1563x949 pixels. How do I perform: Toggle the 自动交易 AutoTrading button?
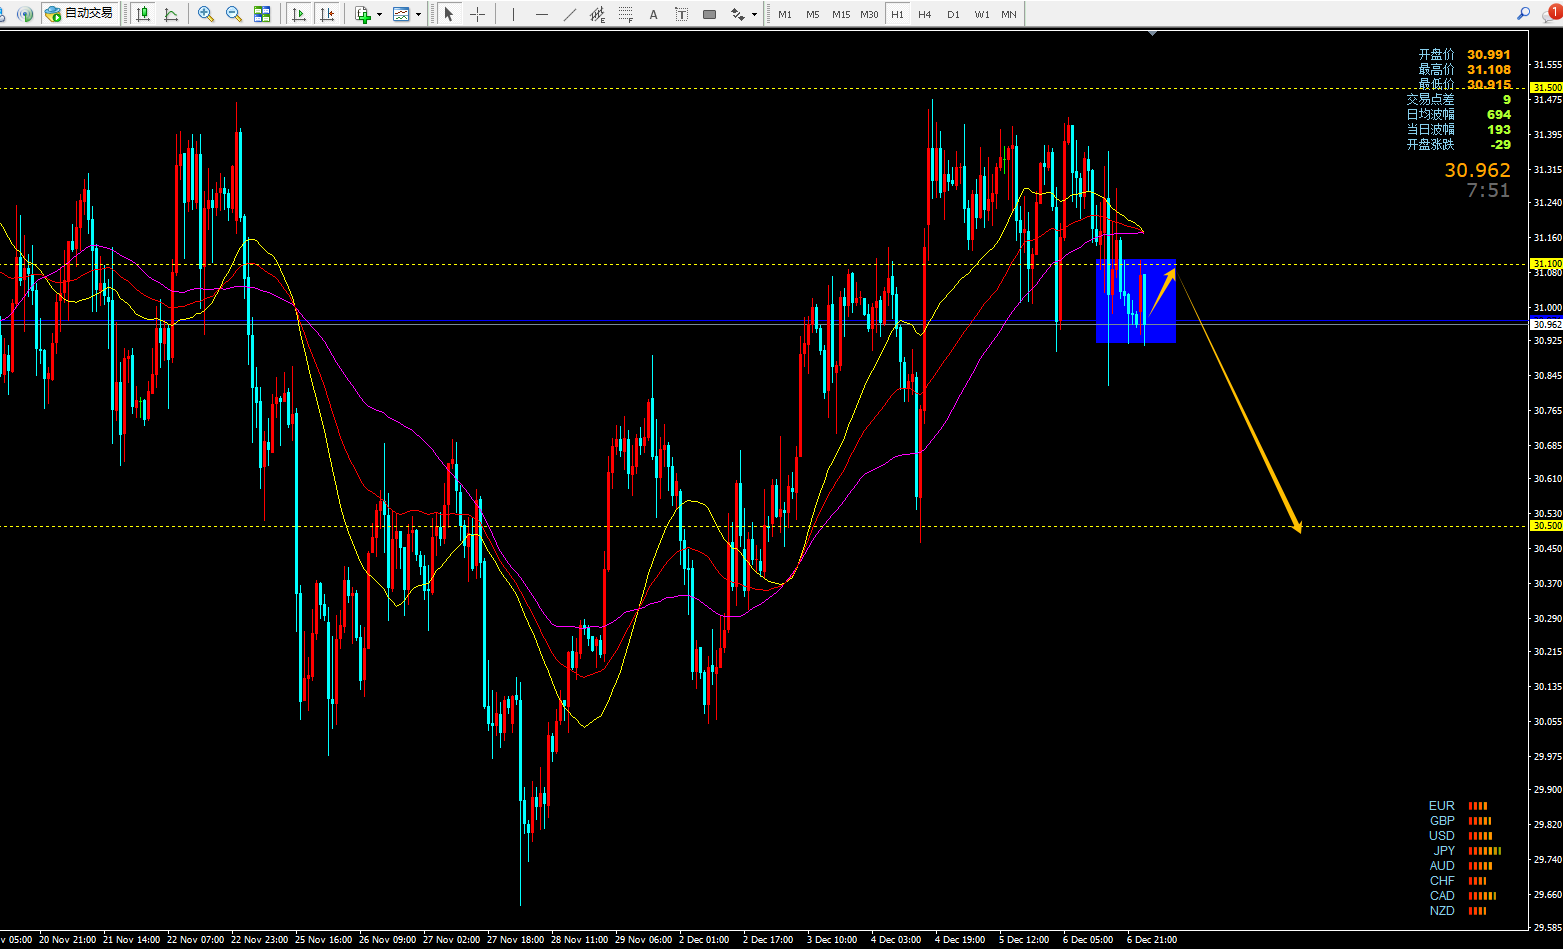pyautogui.click(x=80, y=14)
